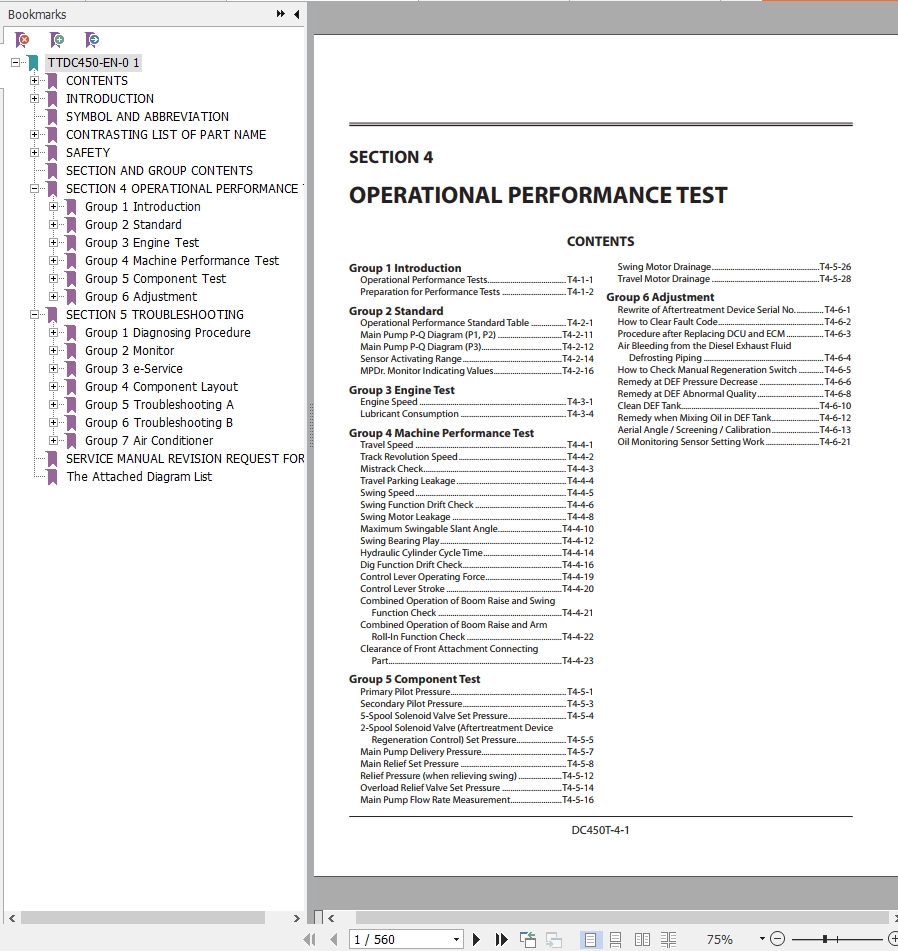Open SECTION AND GROUP CONTENTS bookmark
The height and width of the screenshot is (951, 898).
tap(159, 170)
